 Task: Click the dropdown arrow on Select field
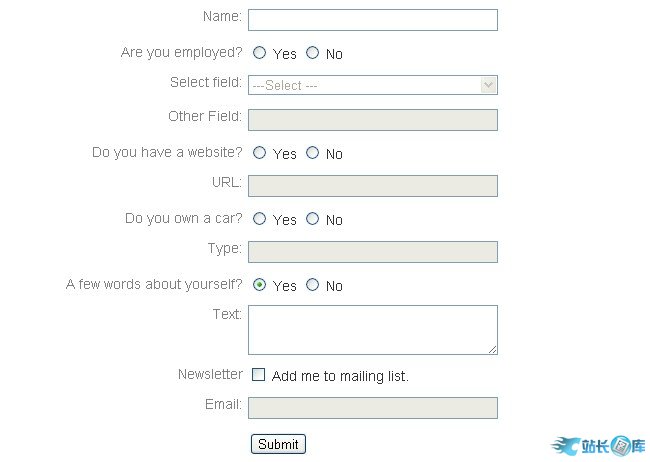pyautogui.click(x=488, y=86)
